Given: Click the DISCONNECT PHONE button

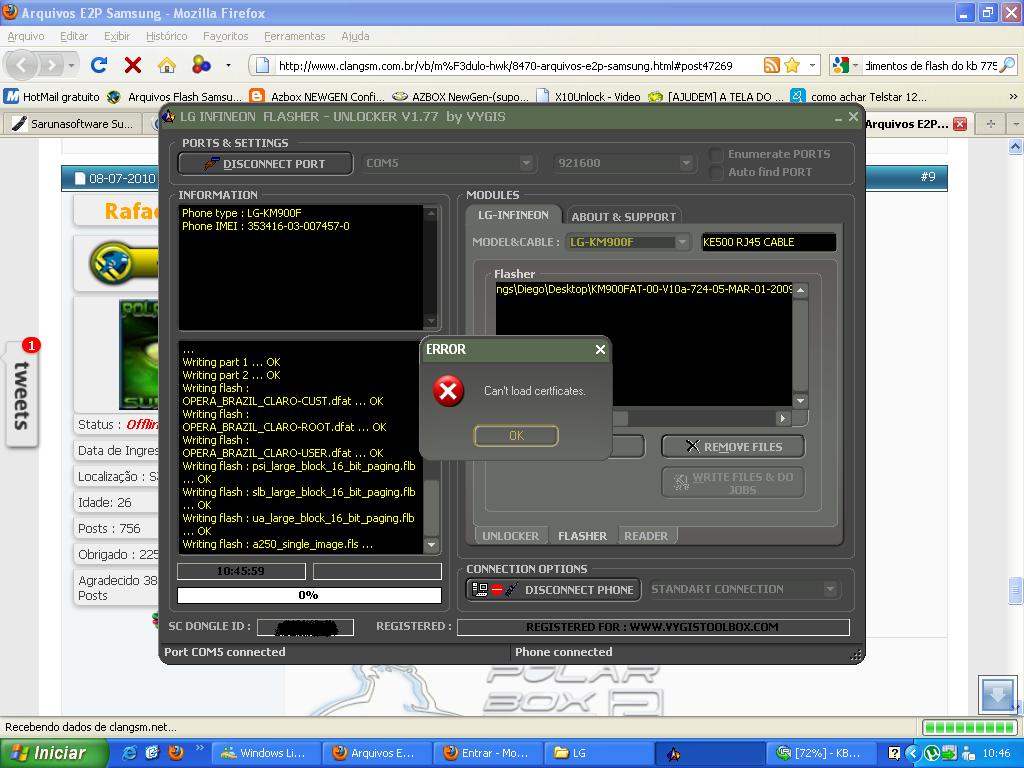Looking at the screenshot, I should [x=553, y=590].
